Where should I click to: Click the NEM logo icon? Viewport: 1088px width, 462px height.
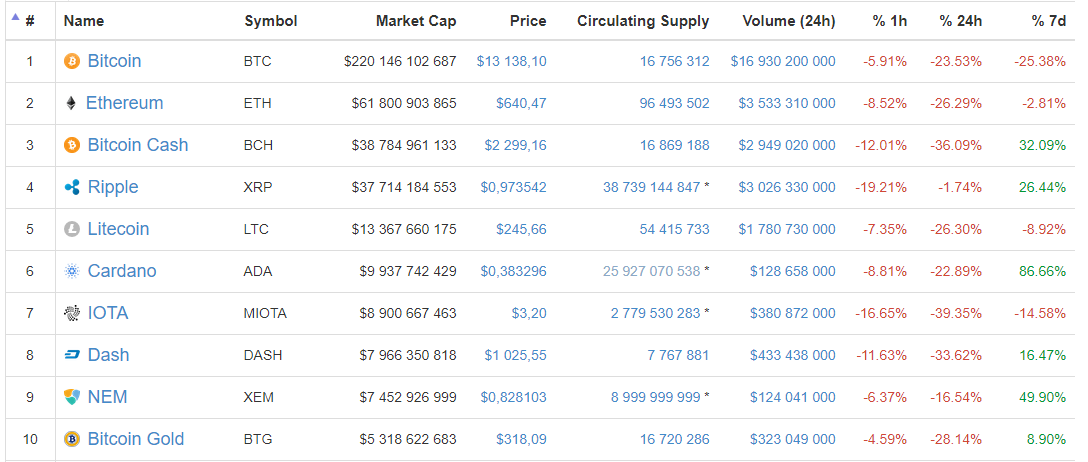click(72, 397)
